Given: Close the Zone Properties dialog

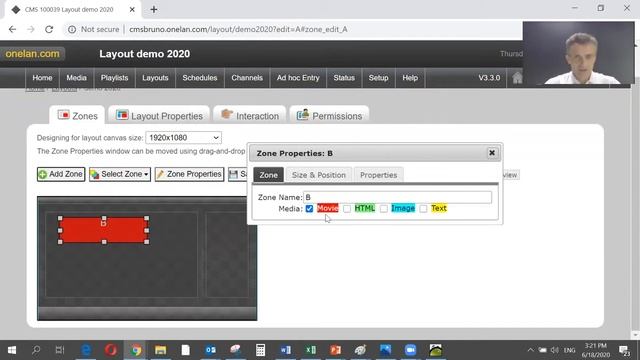Looking at the screenshot, I should tap(492, 153).
